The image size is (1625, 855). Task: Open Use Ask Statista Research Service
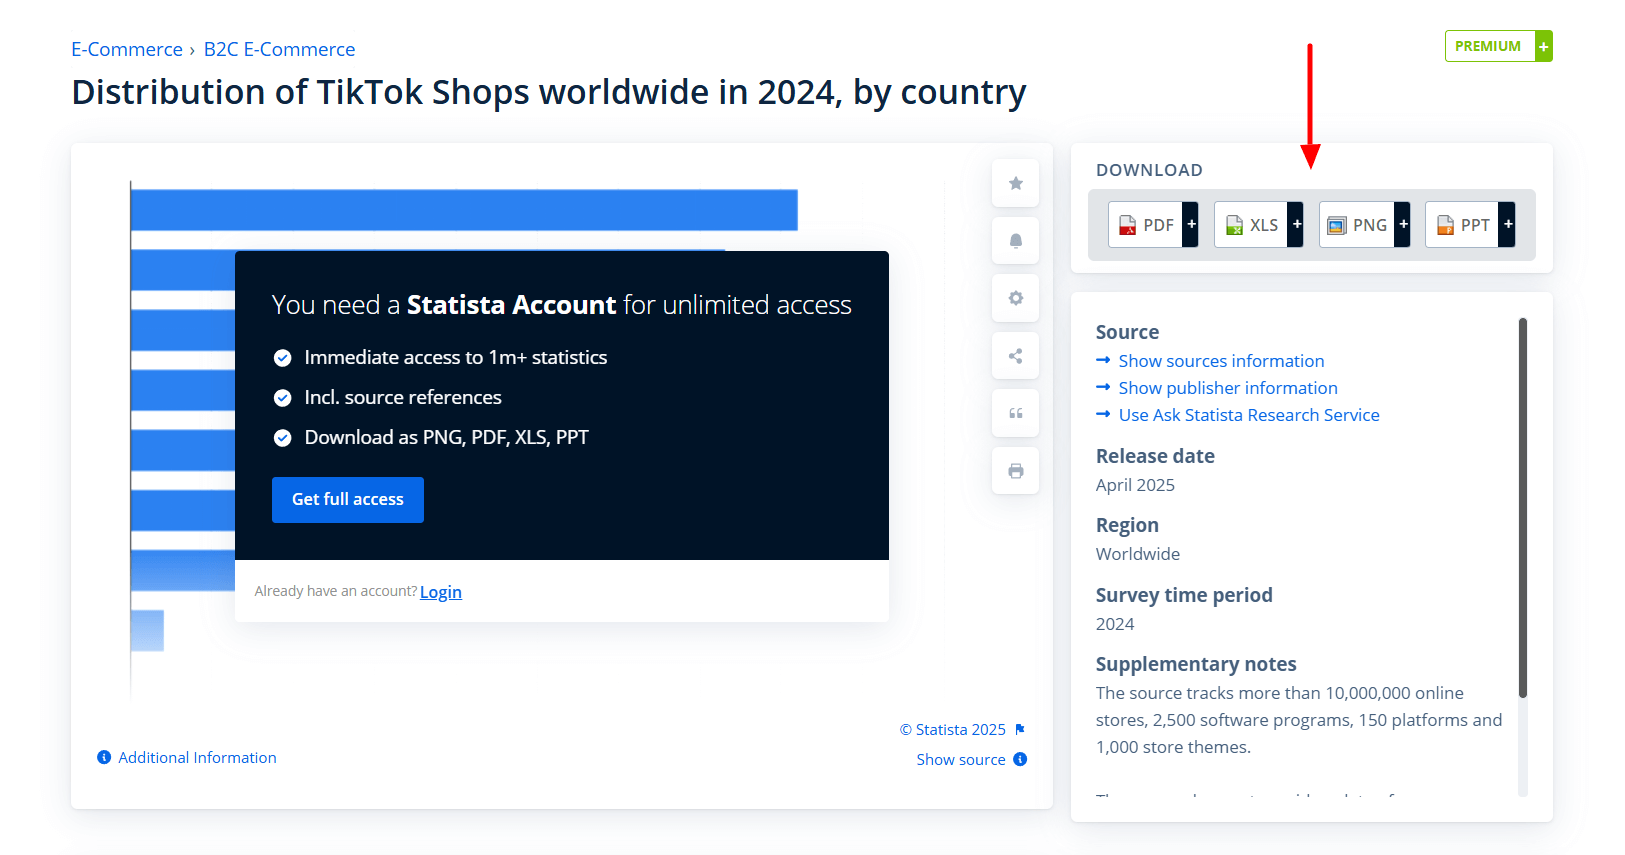tap(1248, 415)
